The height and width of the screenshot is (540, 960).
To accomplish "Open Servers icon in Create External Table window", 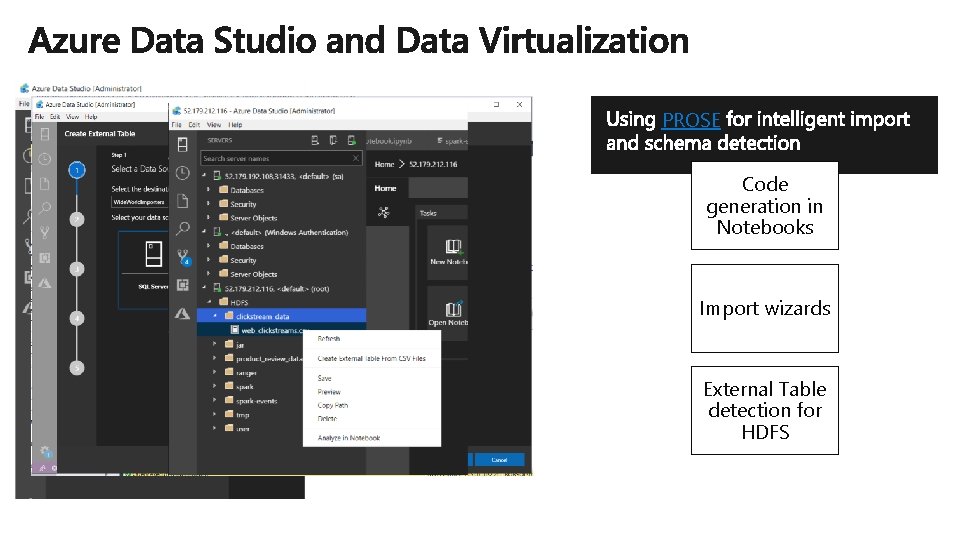I will [x=45, y=134].
